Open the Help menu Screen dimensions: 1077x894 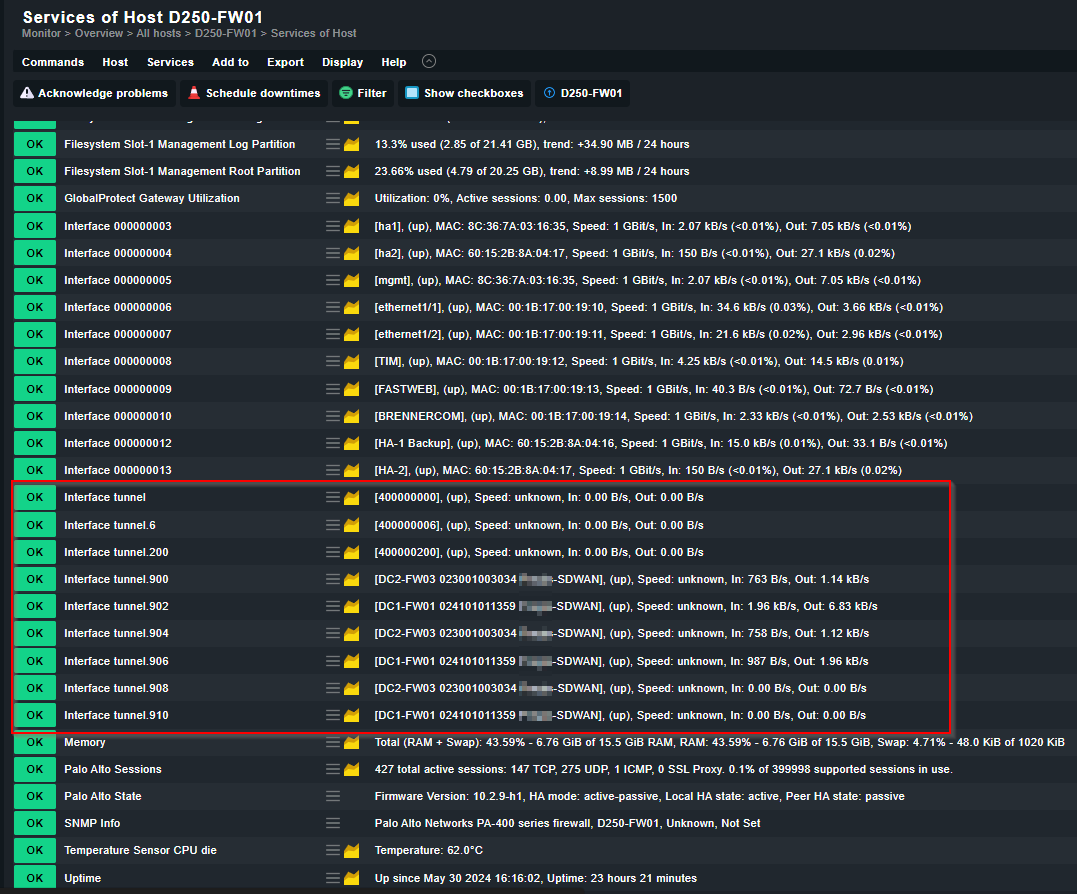(394, 62)
